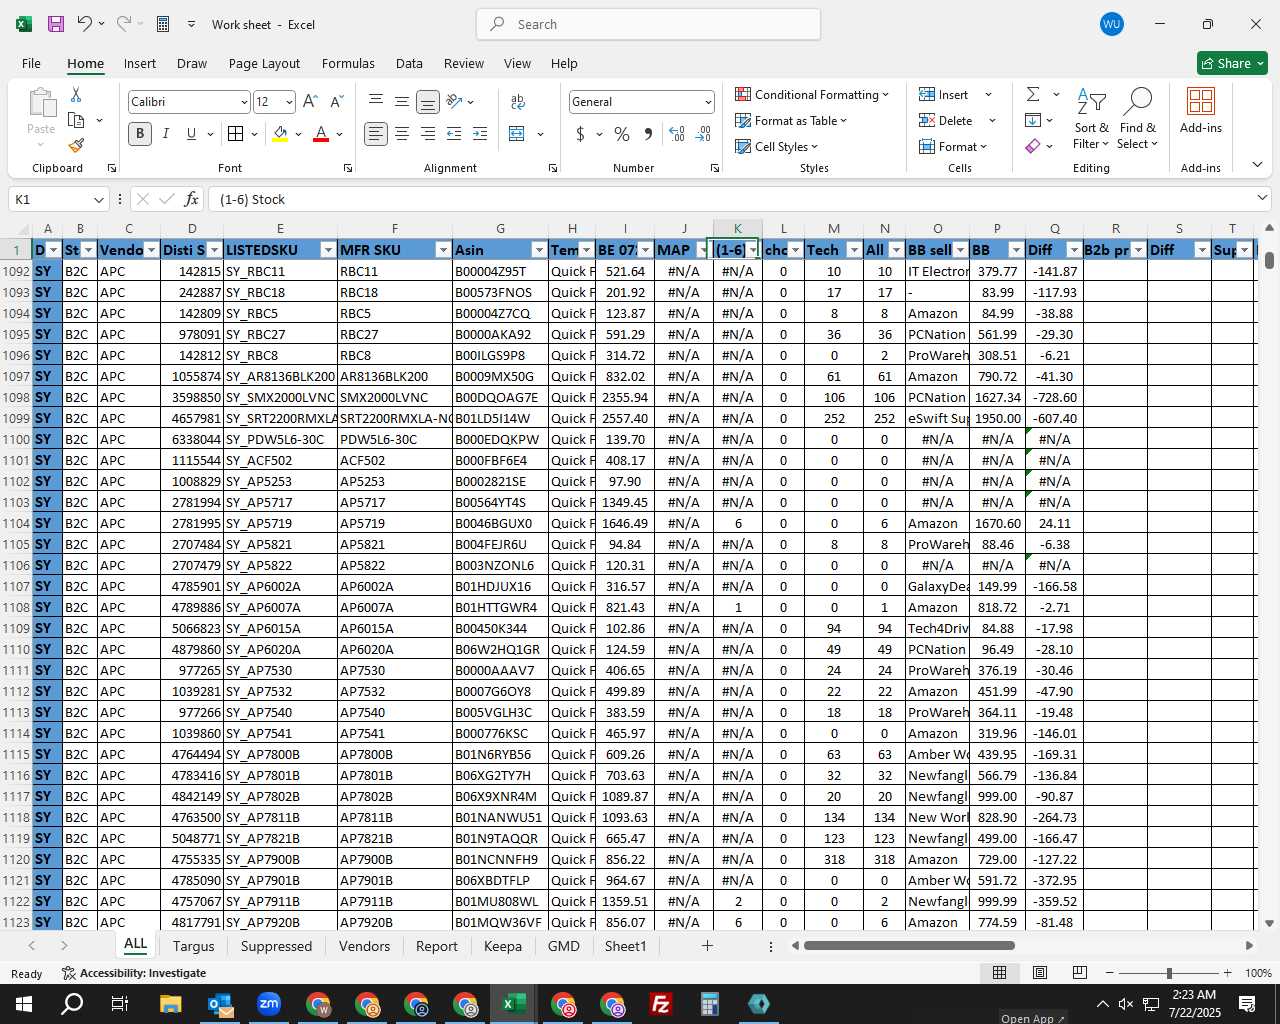Open the General number format dropdown

click(x=708, y=102)
